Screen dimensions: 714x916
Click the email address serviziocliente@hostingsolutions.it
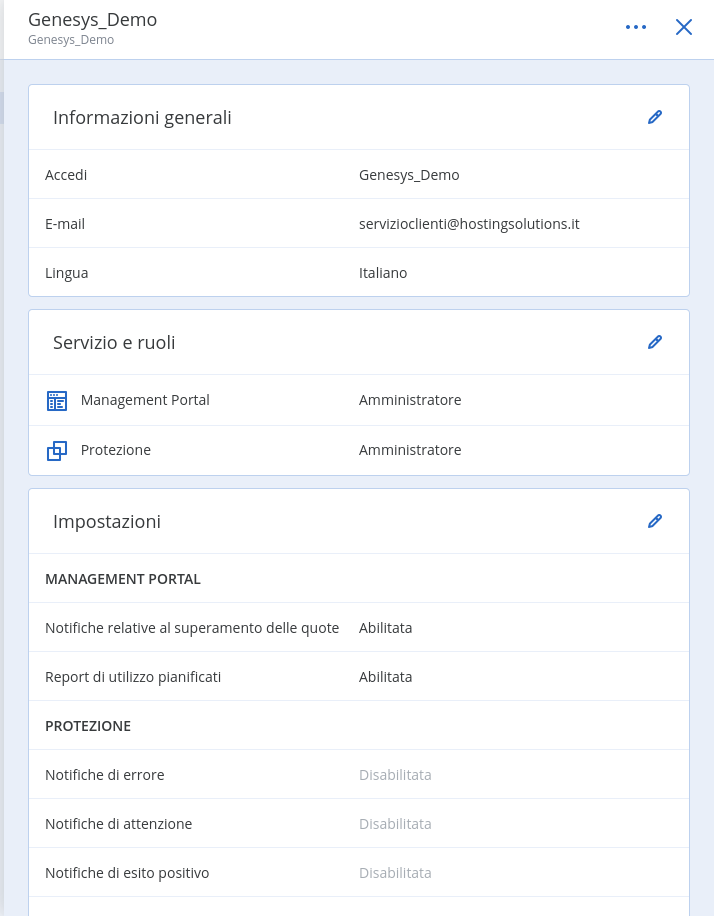pyautogui.click(x=469, y=224)
